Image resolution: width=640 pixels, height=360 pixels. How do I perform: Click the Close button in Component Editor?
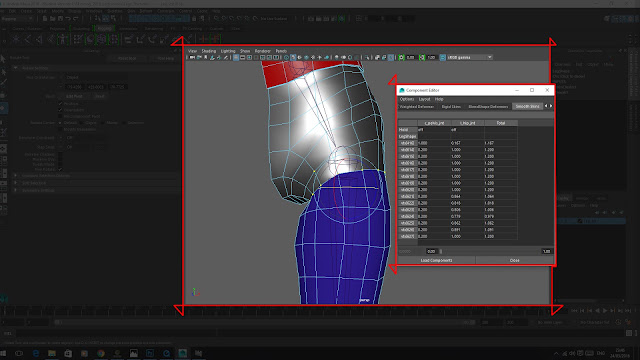tap(514, 260)
